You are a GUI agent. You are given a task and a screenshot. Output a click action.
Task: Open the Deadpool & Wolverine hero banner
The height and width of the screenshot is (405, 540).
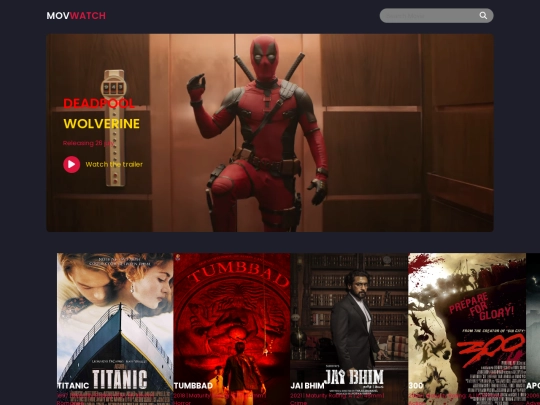tap(270, 133)
